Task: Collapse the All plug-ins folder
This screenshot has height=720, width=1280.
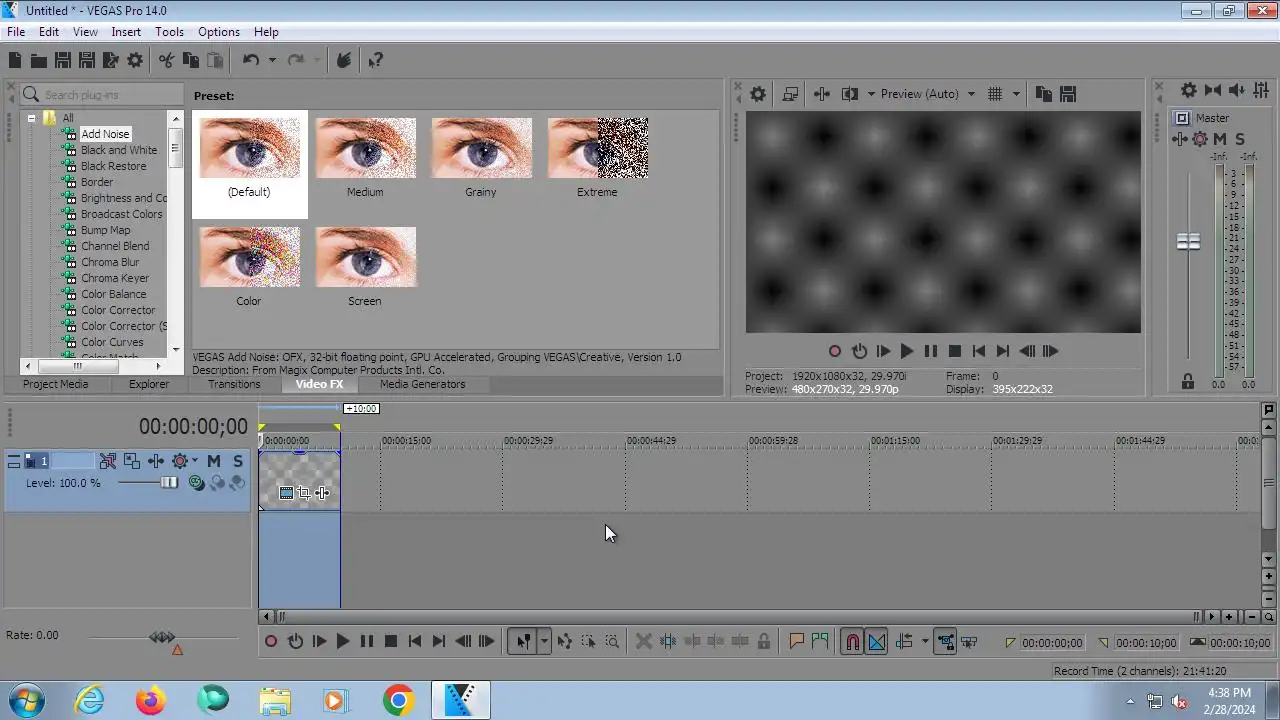Action: (31, 118)
